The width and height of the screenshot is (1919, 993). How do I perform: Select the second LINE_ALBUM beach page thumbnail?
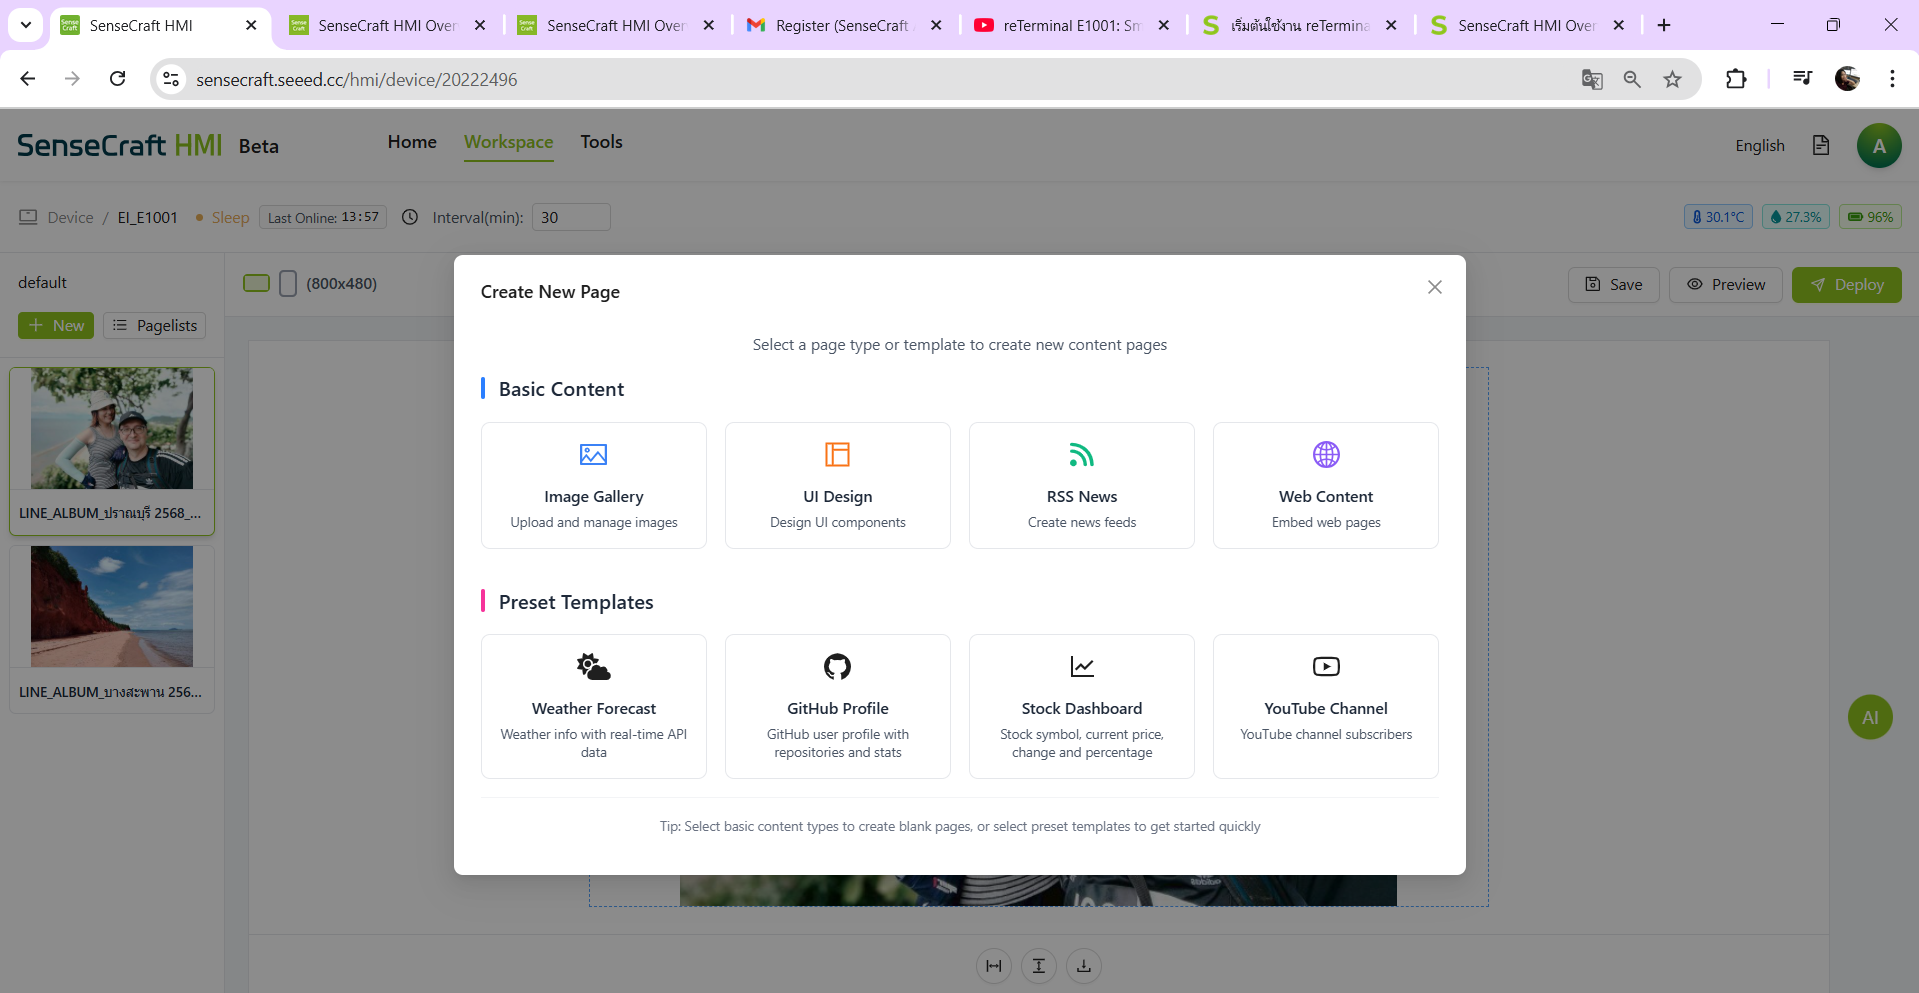pos(112,627)
